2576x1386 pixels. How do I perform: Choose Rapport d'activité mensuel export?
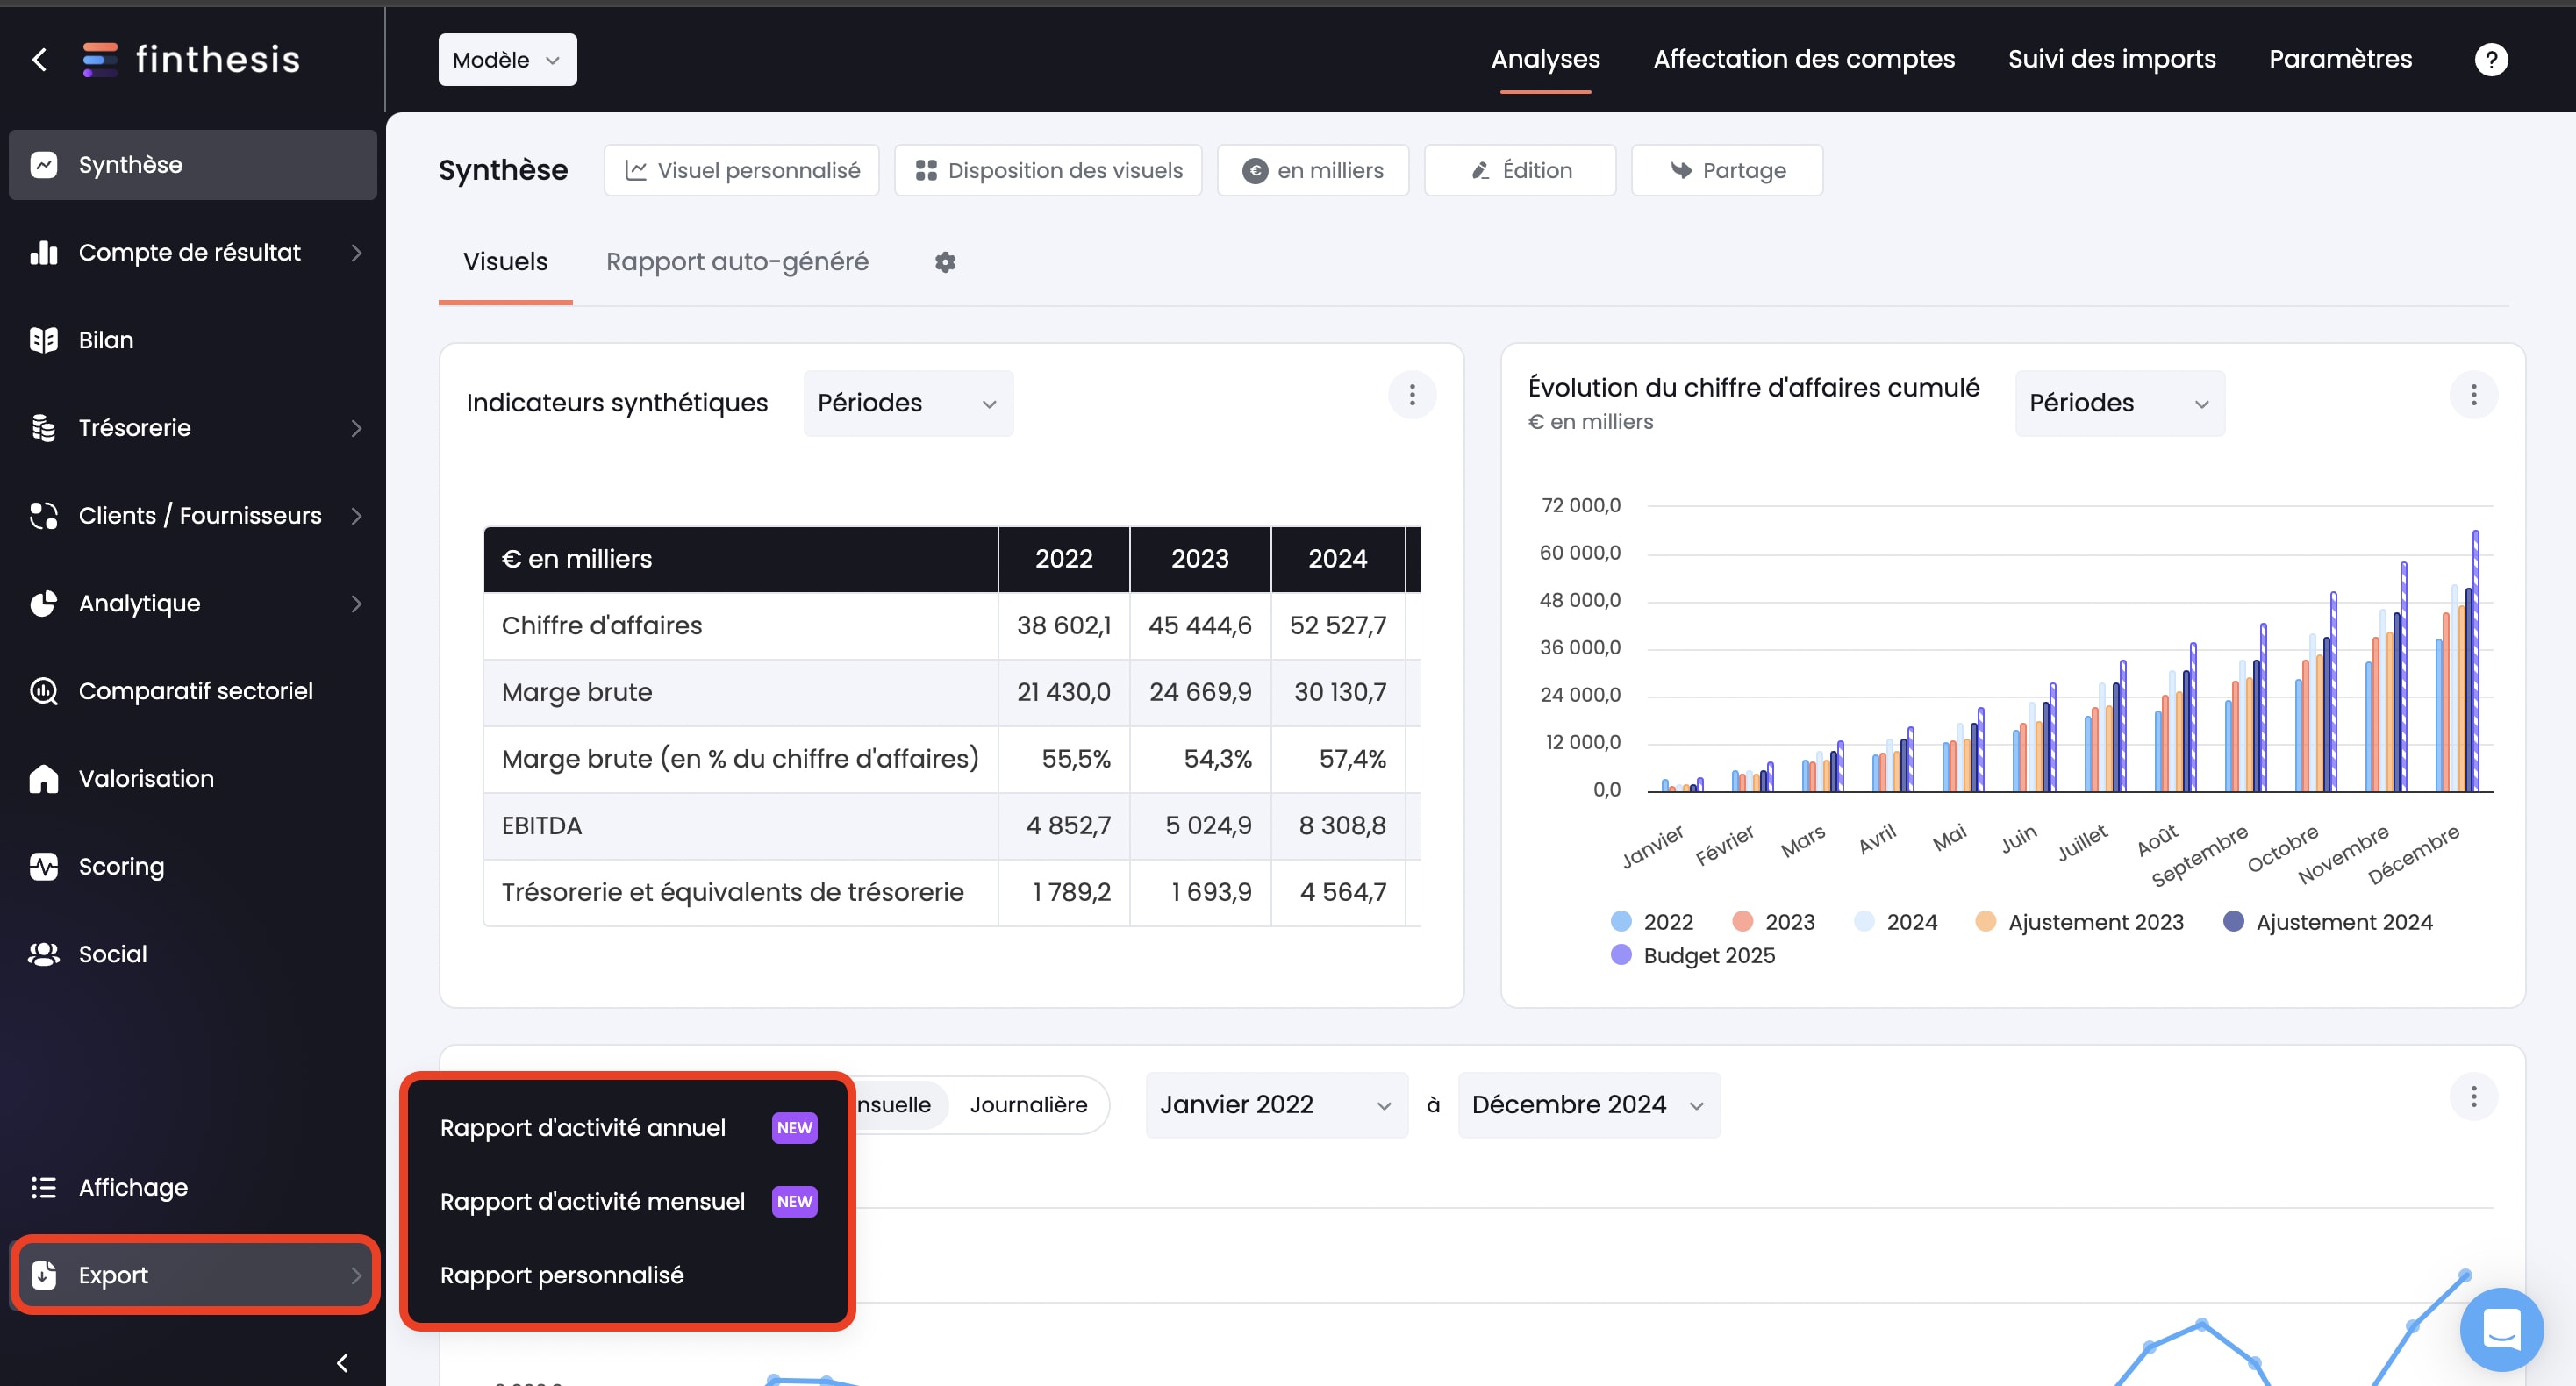click(628, 1202)
